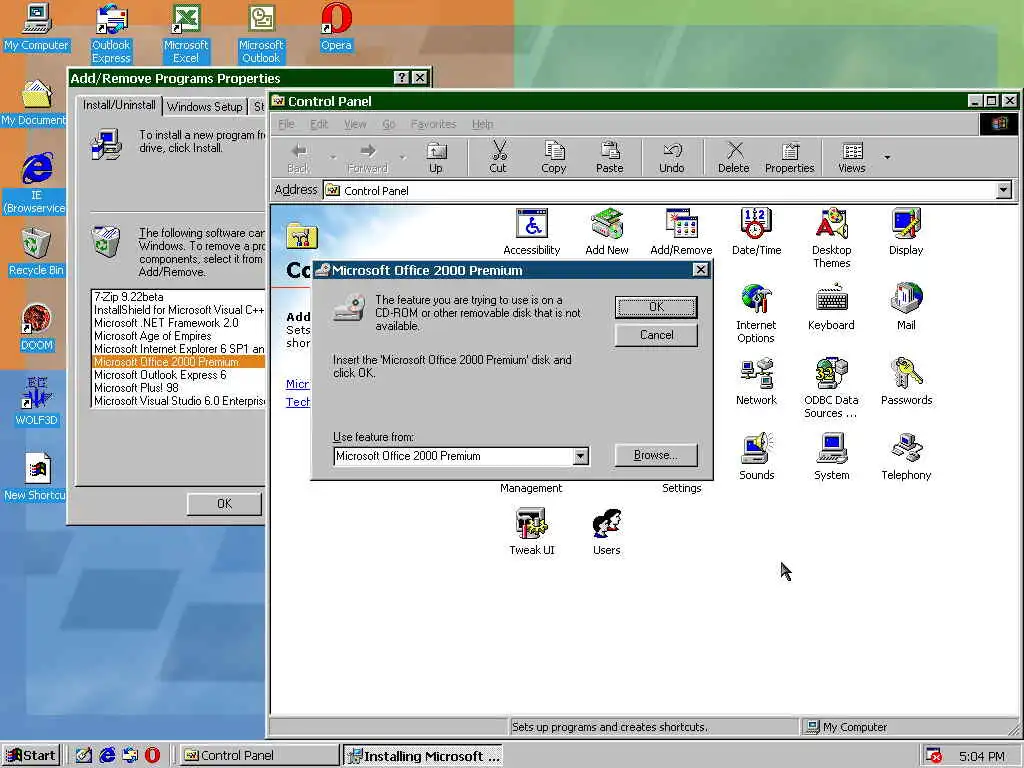The width and height of the screenshot is (1024, 768).
Task: Open the Passwords icon
Action: (906, 382)
